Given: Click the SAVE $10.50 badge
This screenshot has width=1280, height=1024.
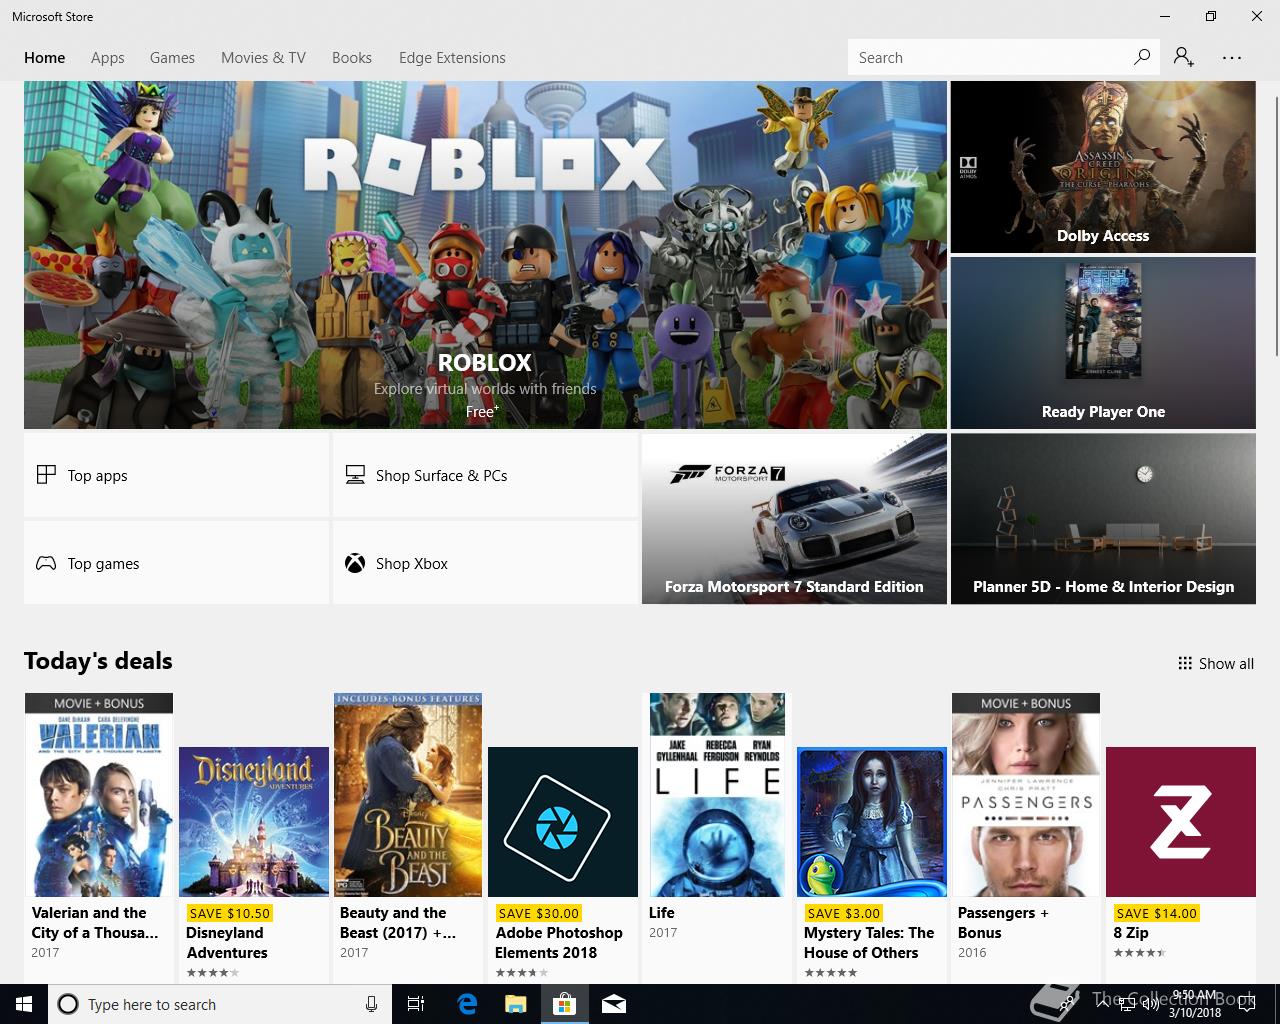Looking at the screenshot, I should tap(229, 913).
